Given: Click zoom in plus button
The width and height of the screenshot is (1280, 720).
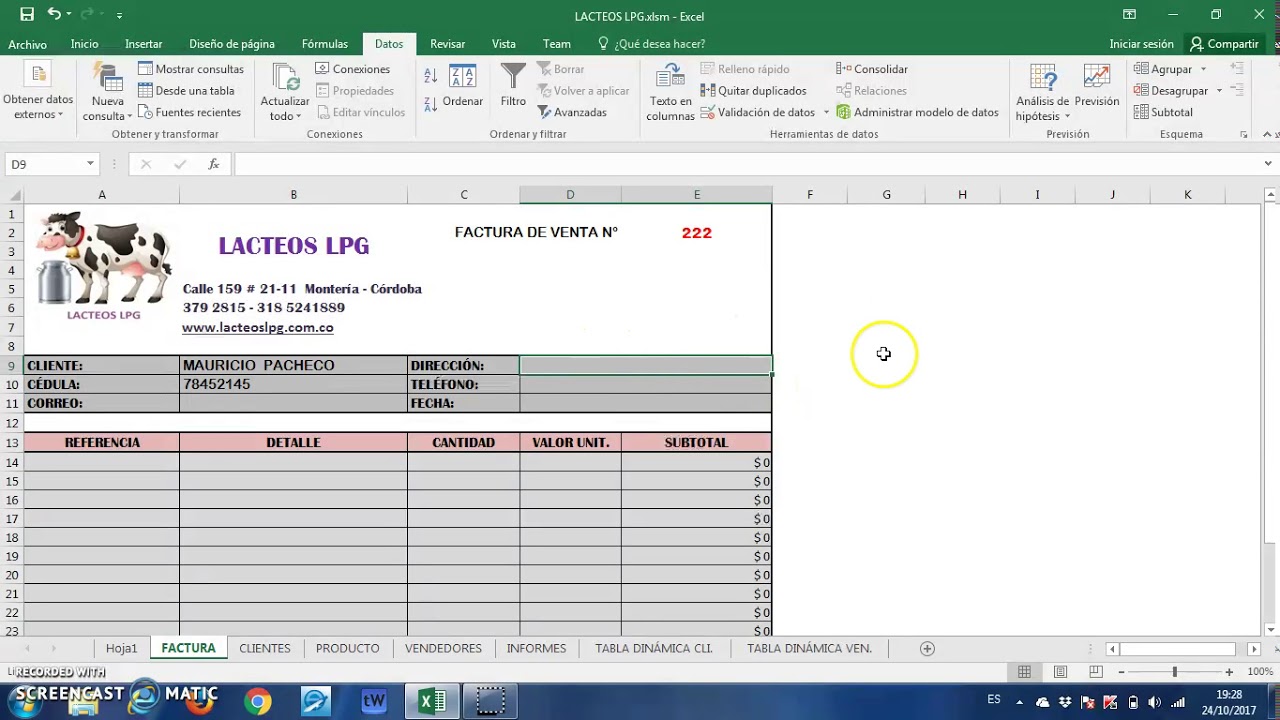Looking at the screenshot, I should coord(1229,672).
